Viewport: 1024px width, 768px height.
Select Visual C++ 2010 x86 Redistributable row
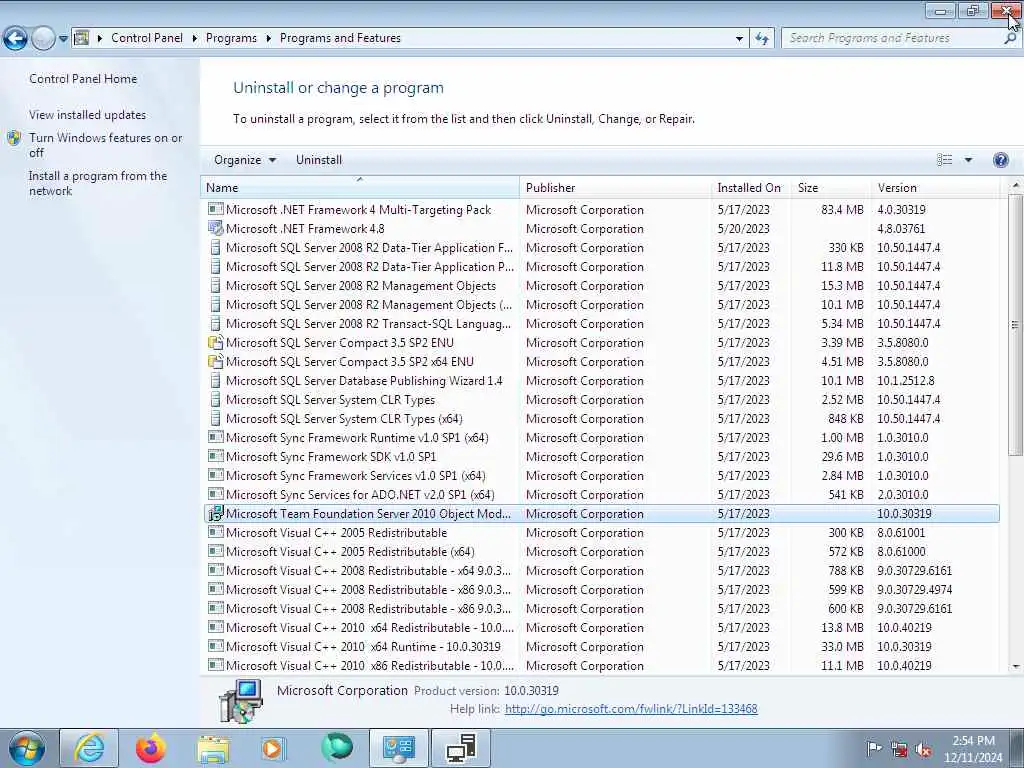coord(601,665)
